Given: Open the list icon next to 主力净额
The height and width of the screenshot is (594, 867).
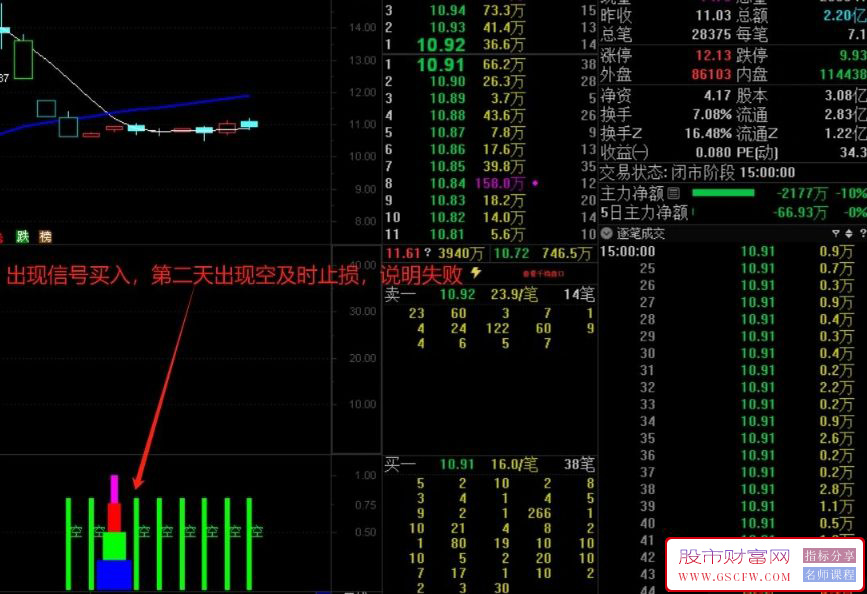Looking at the screenshot, I should coord(673,193).
